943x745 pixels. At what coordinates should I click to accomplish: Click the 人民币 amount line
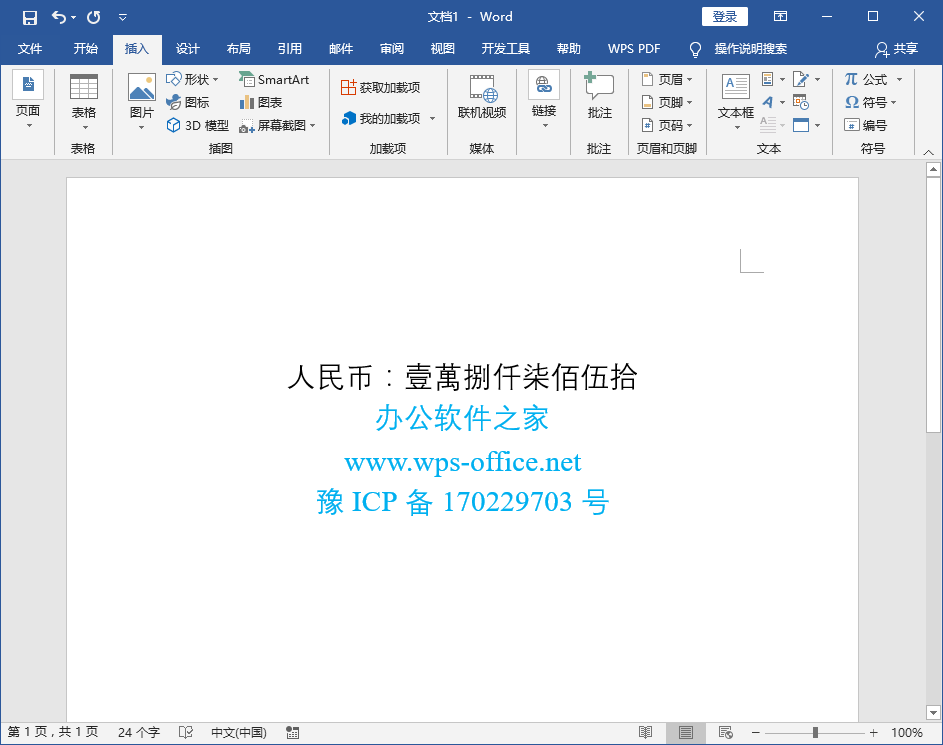(x=462, y=377)
